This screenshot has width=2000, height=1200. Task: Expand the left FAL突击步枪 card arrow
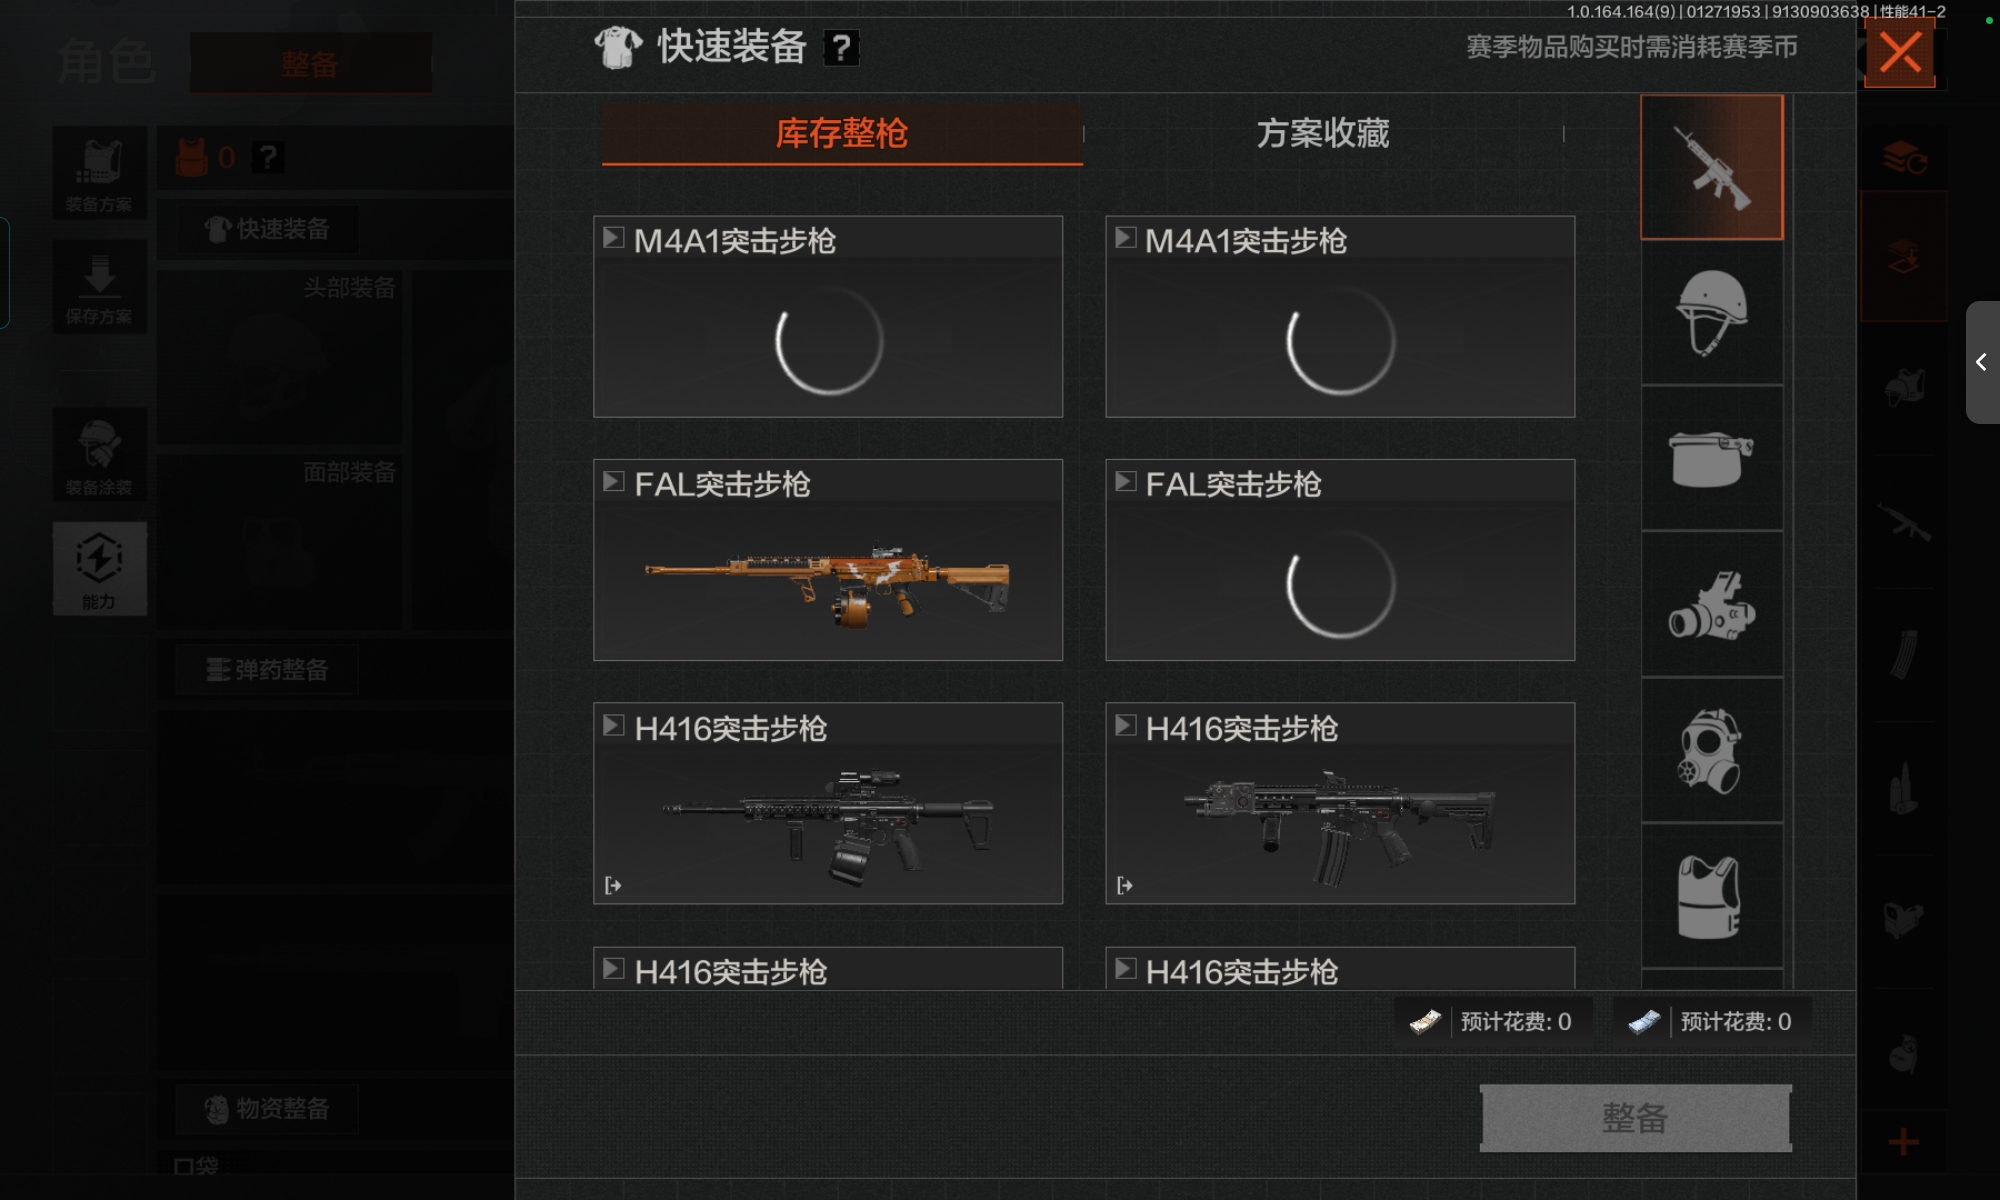click(613, 482)
